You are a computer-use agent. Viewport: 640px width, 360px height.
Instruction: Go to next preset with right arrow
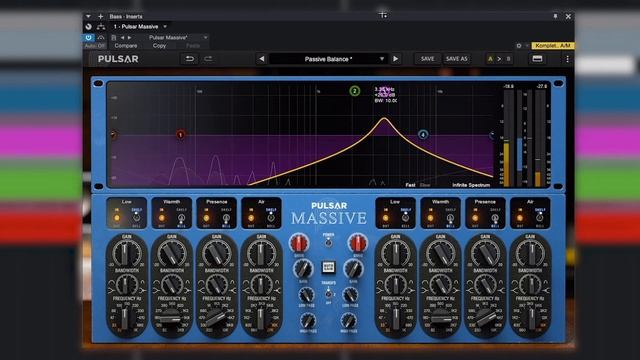(x=396, y=59)
